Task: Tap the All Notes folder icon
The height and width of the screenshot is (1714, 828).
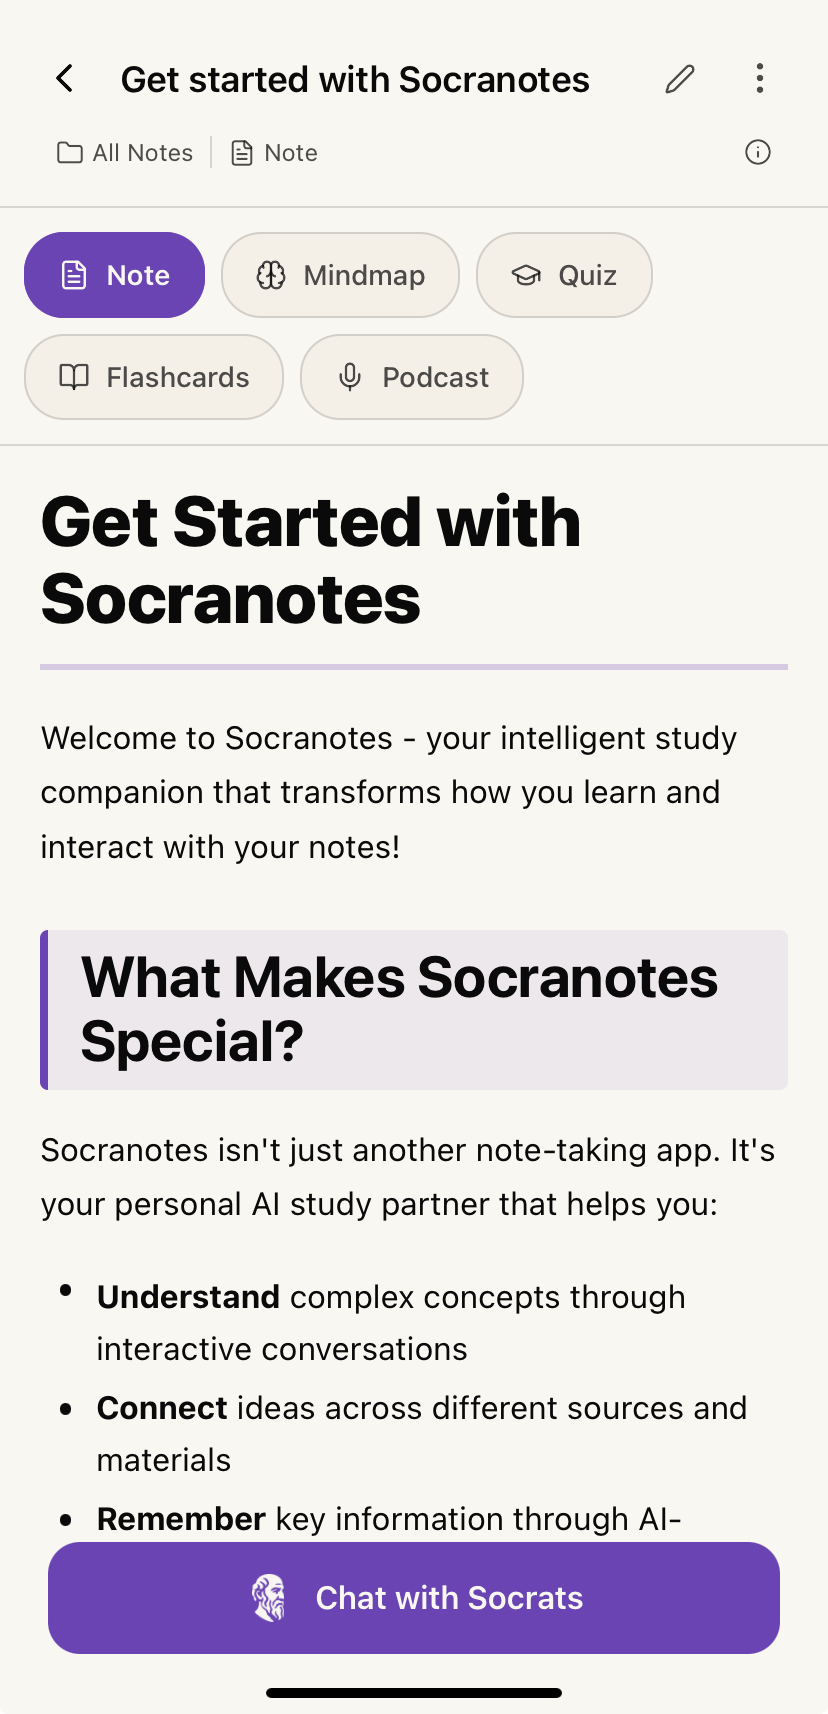Action: pos(70,153)
